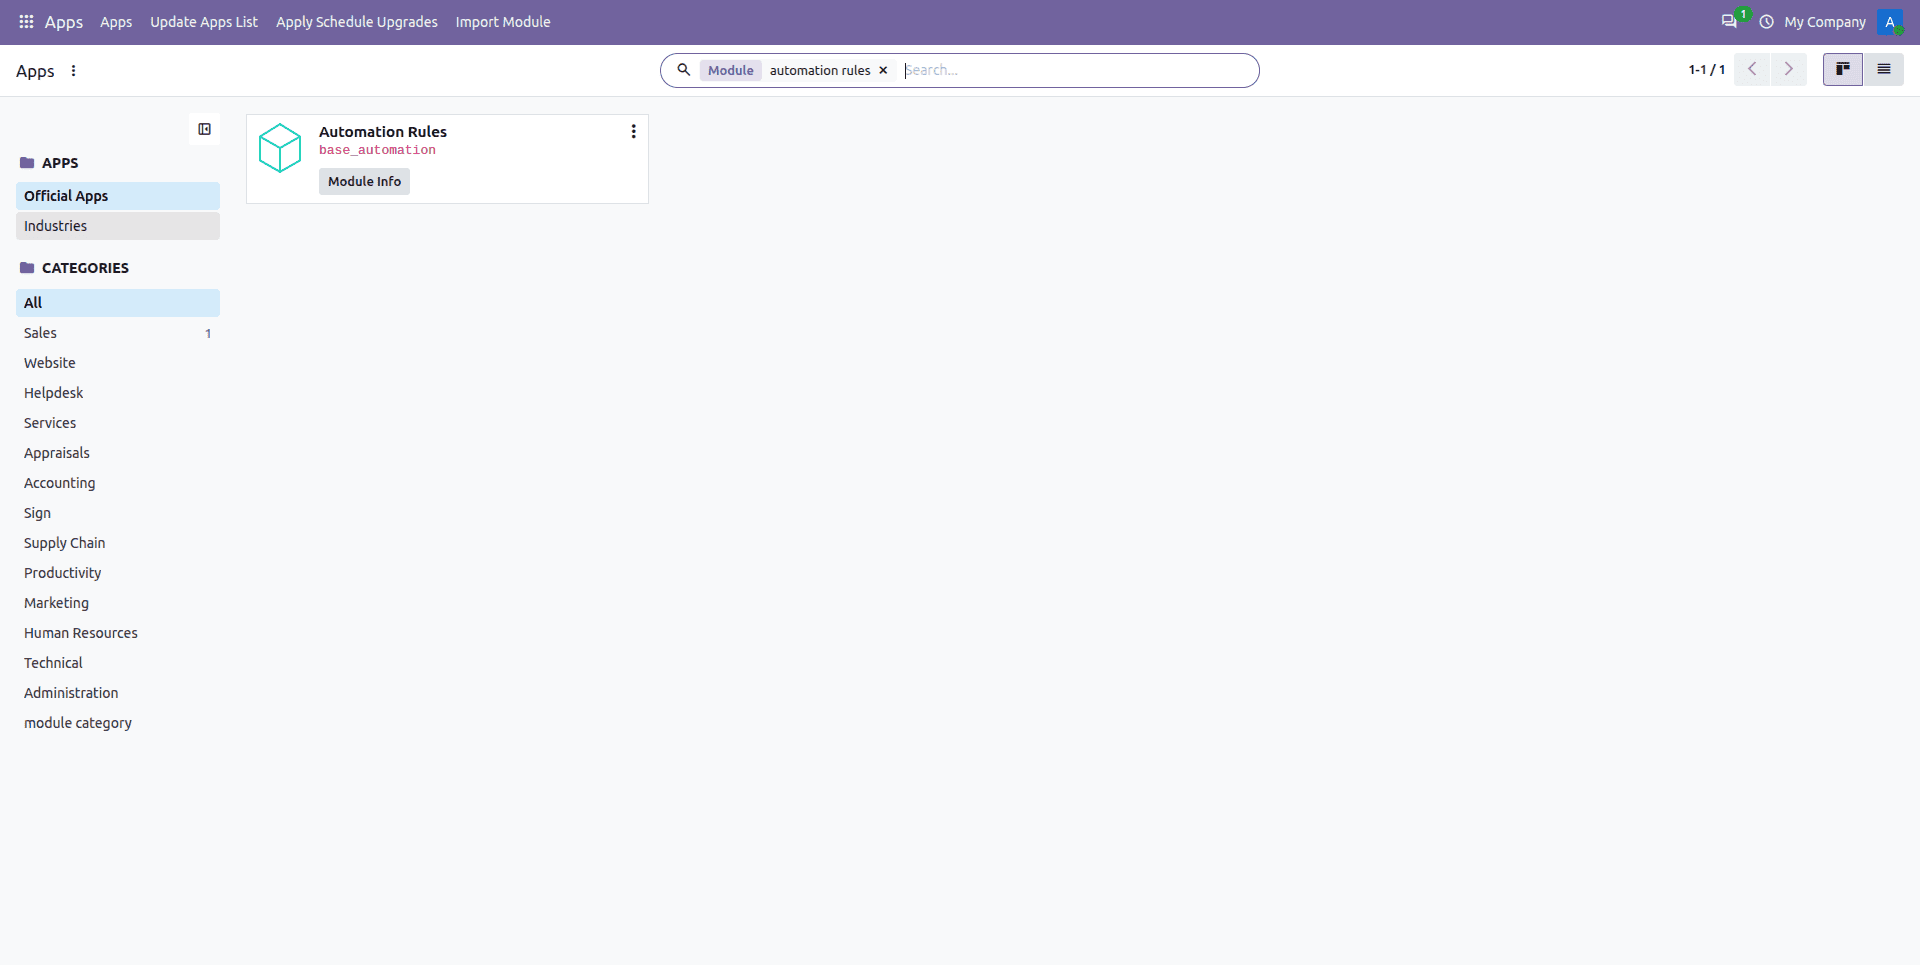Focus the search input field
Screen dimensions: 1920x965
click(1075, 70)
